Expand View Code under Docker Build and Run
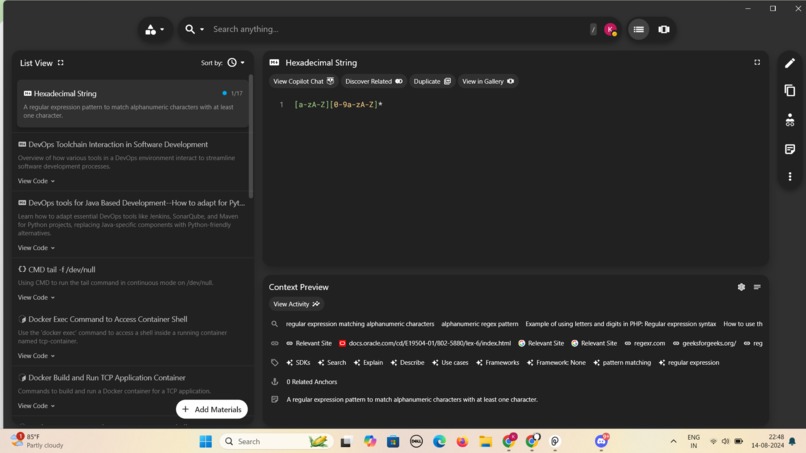Viewport: 806px width, 453px height. pyautogui.click(x=36, y=406)
